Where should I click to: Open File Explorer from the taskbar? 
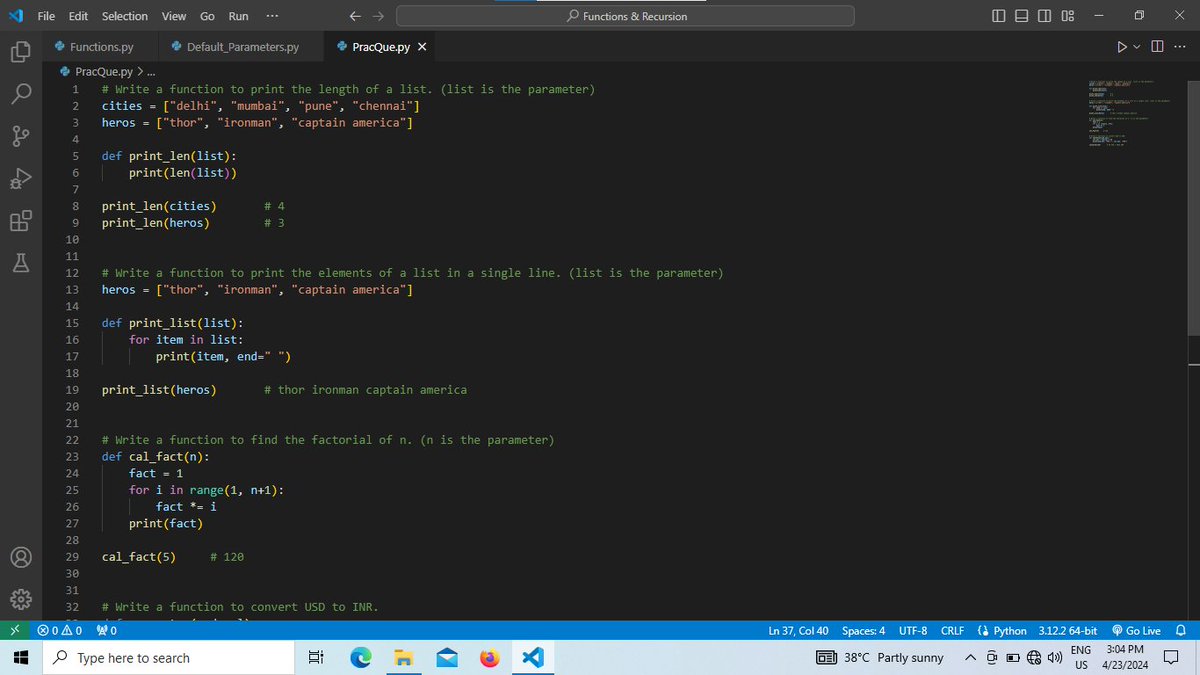coord(403,658)
